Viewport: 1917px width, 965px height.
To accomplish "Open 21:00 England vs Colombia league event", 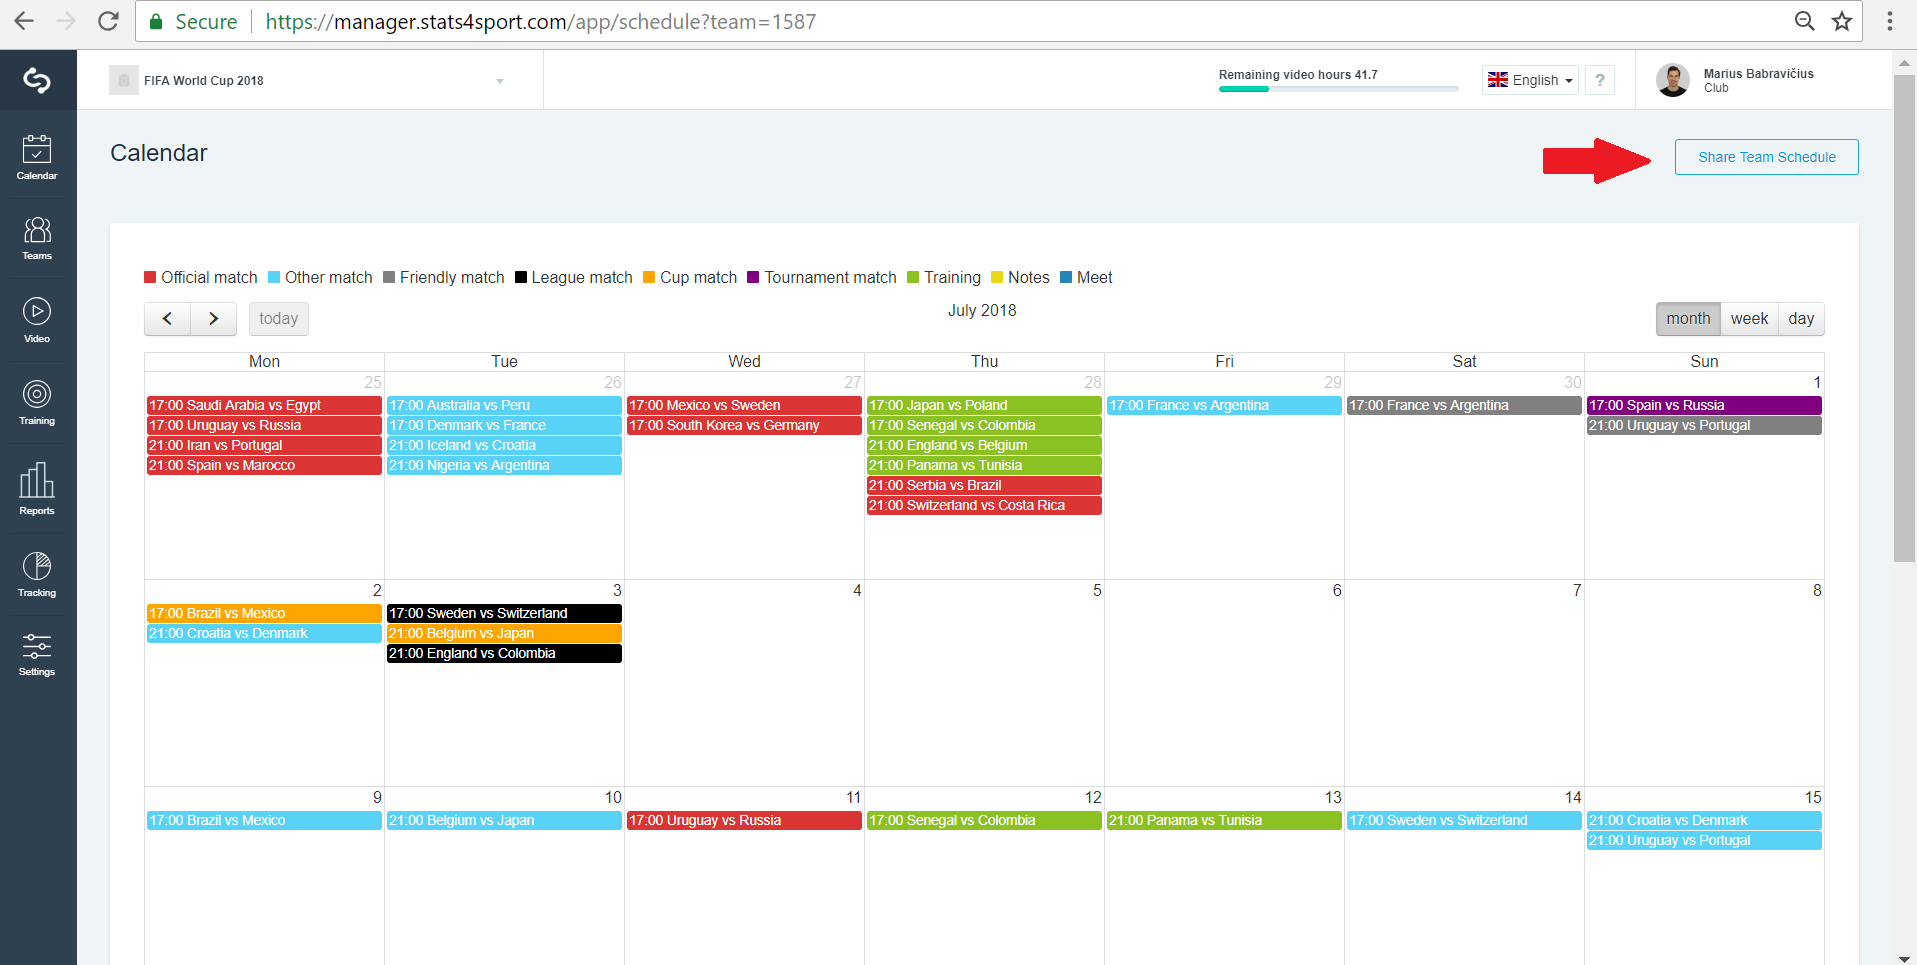I will [x=504, y=653].
